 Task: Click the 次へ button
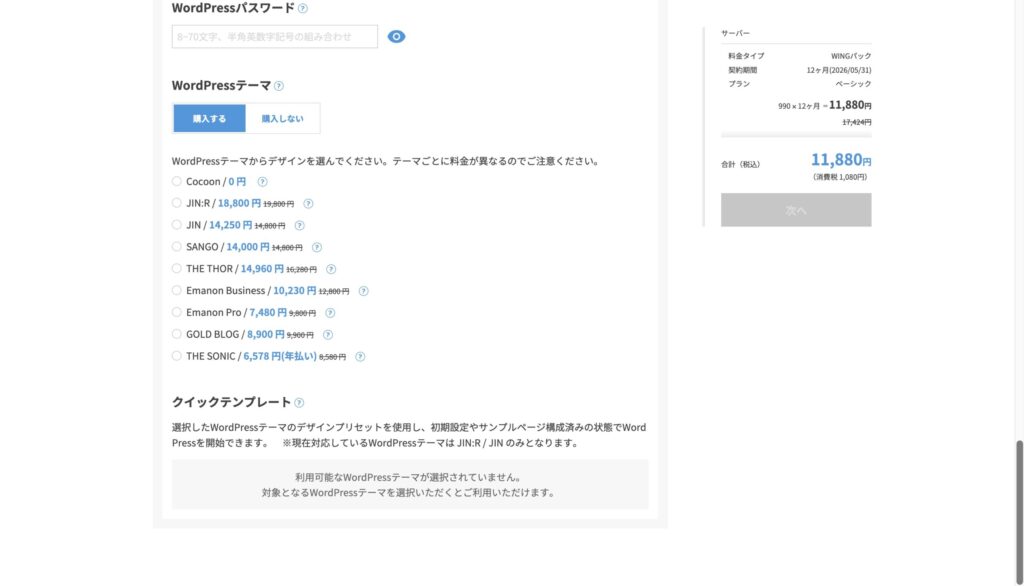[796, 210]
